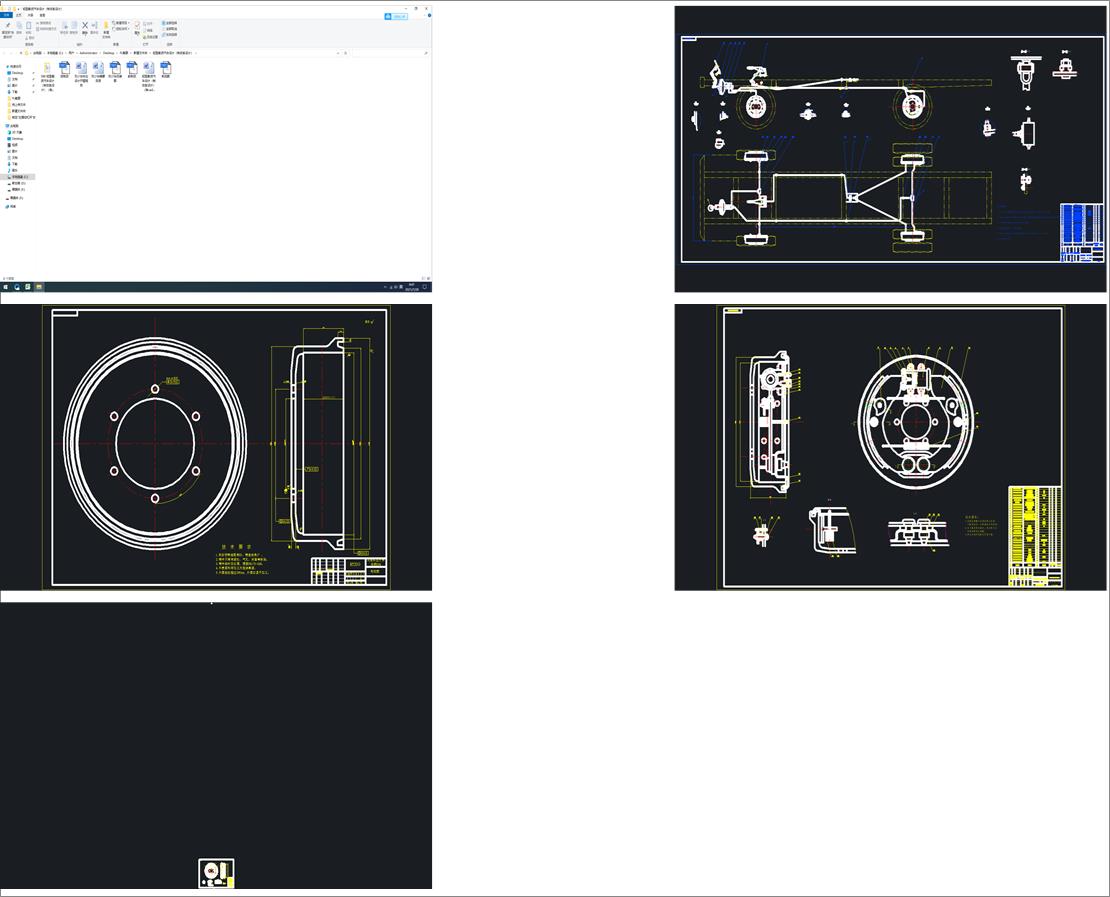
Task: Select Desktop under Quick access
Action: pos(16,73)
